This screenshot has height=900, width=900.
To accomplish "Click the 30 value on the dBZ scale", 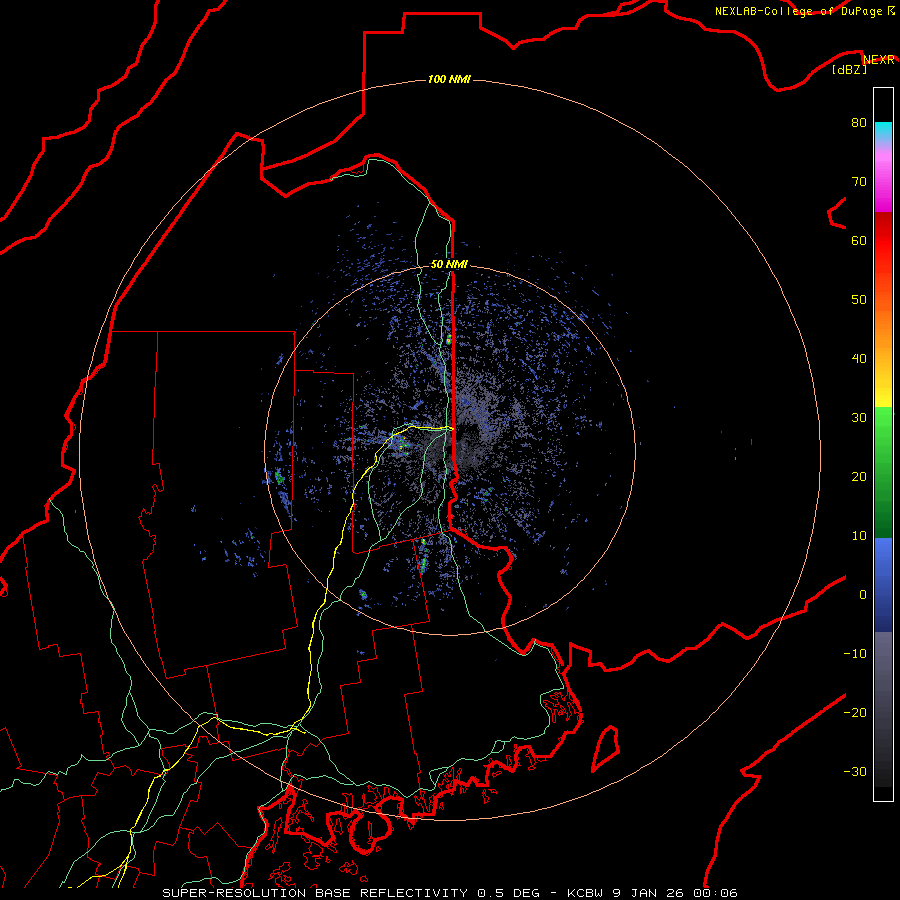I will (x=859, y=418).
